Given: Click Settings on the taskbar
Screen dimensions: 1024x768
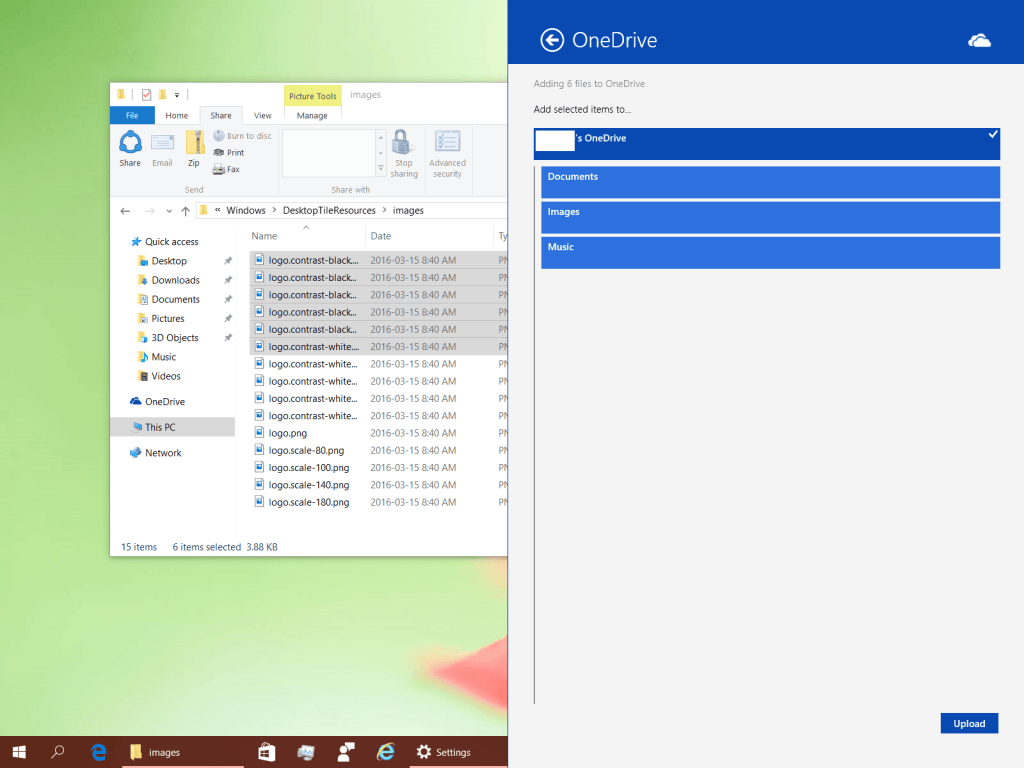Looking at the screenshot, I should [444, 752].
